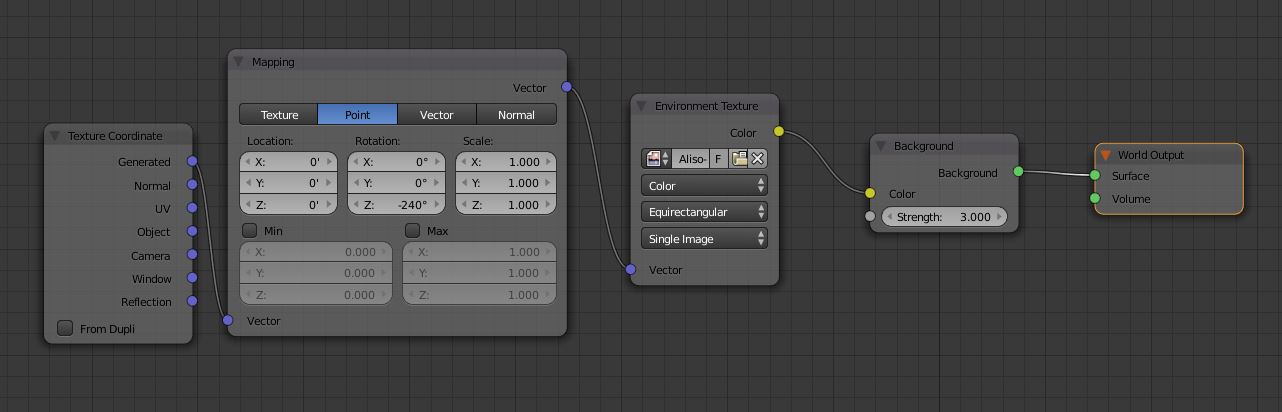
Task: Select the Normal mapping type tab
Action: [516, 115]
